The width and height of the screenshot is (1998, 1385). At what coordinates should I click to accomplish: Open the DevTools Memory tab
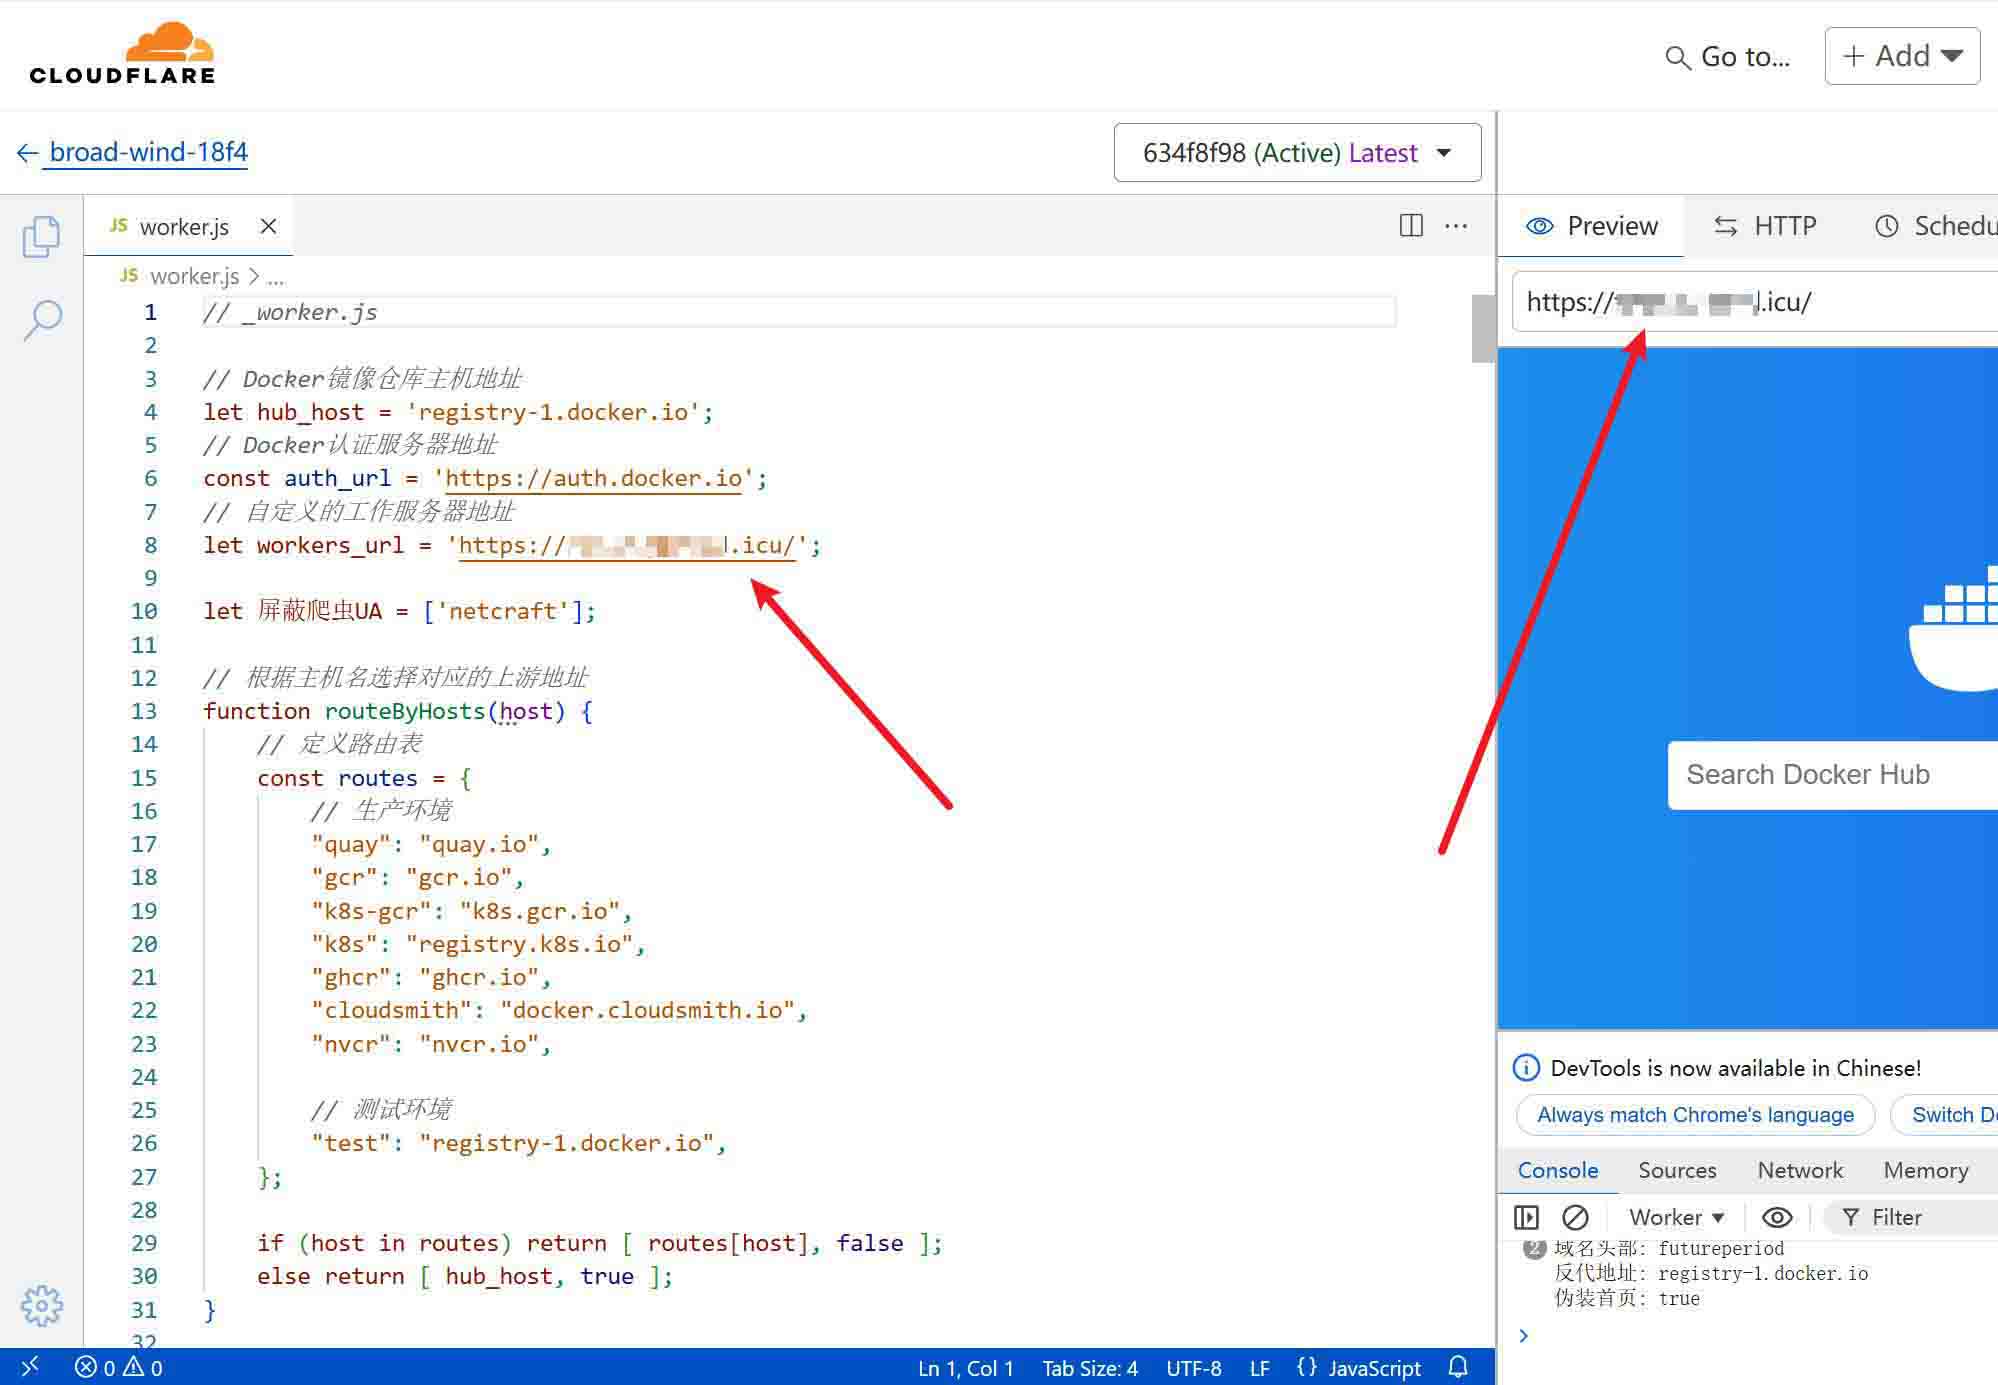[1926, 1170]
